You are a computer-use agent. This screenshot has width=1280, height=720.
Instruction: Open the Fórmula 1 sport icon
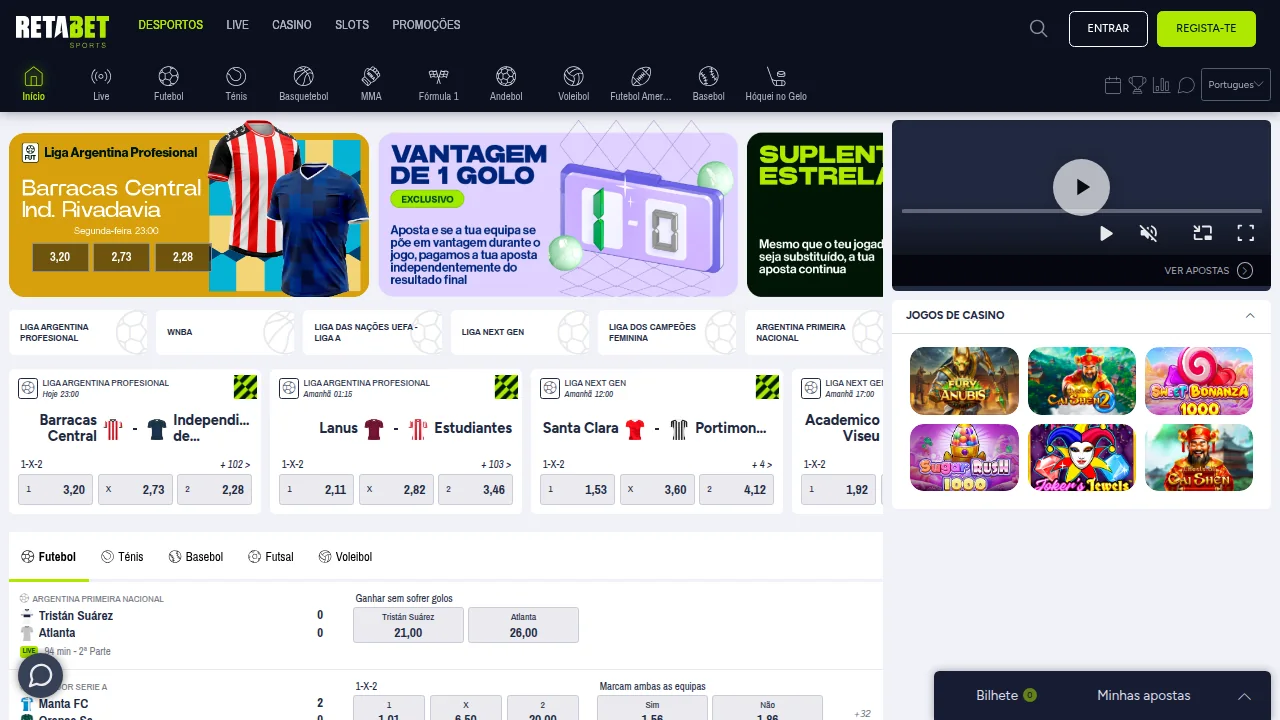click(x=439, y=76)
